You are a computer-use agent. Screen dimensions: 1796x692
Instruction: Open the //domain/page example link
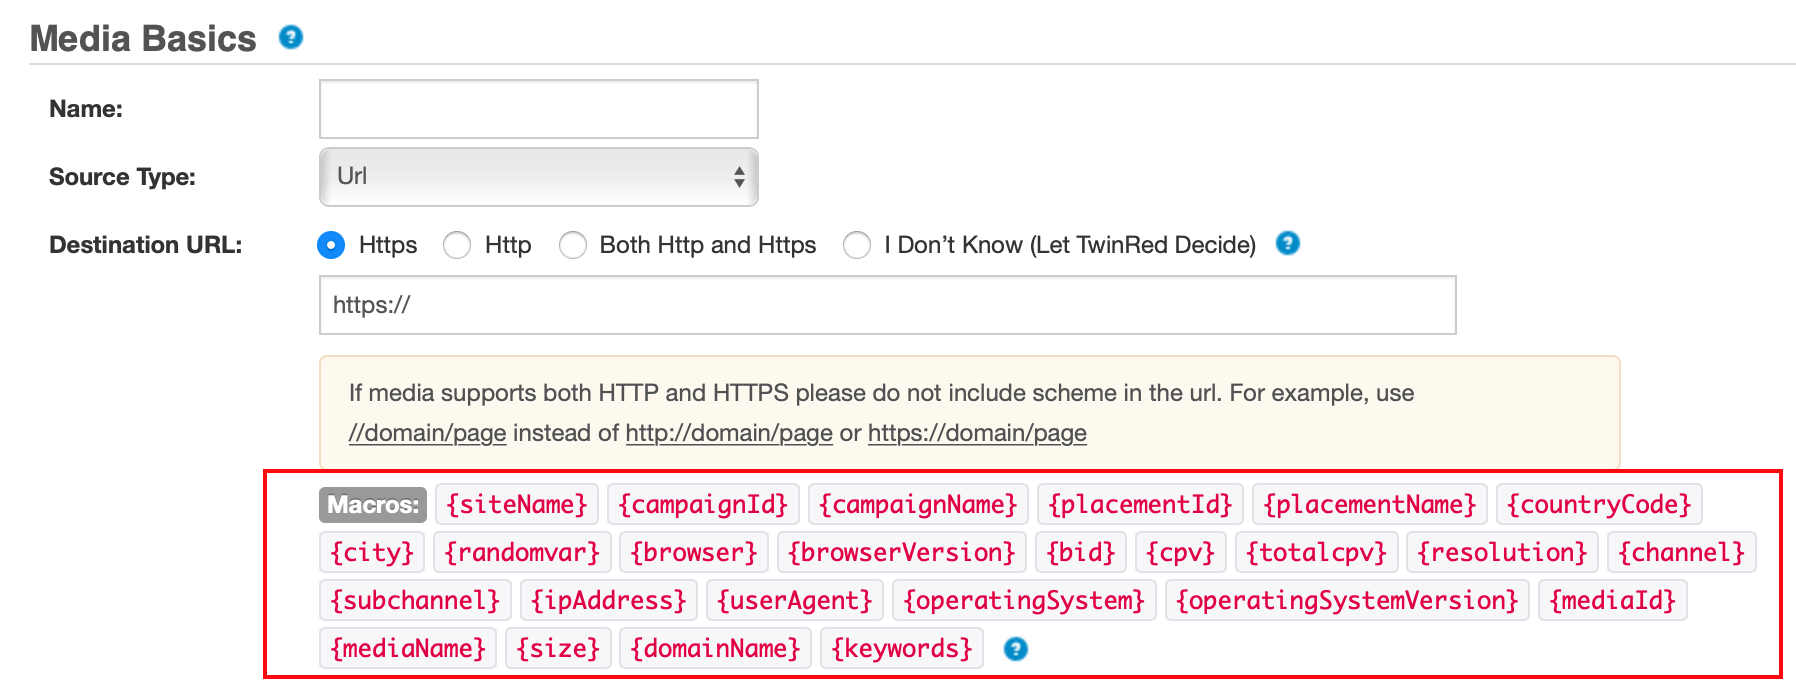(427, 433)
